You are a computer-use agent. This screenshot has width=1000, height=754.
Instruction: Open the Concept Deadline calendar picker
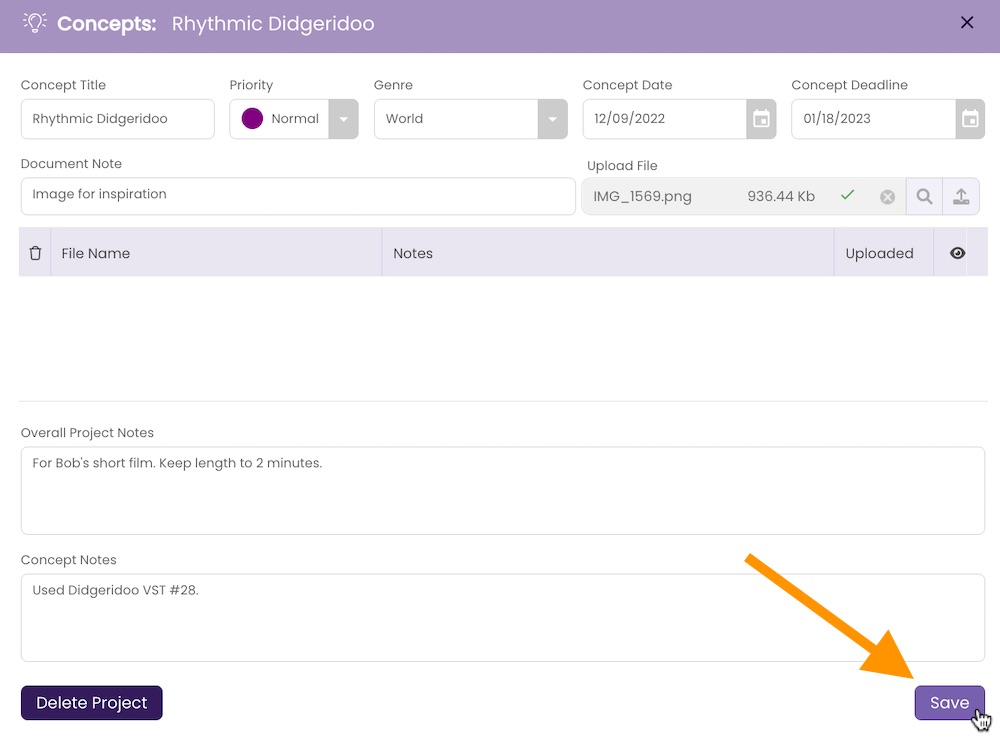point(970,119)
